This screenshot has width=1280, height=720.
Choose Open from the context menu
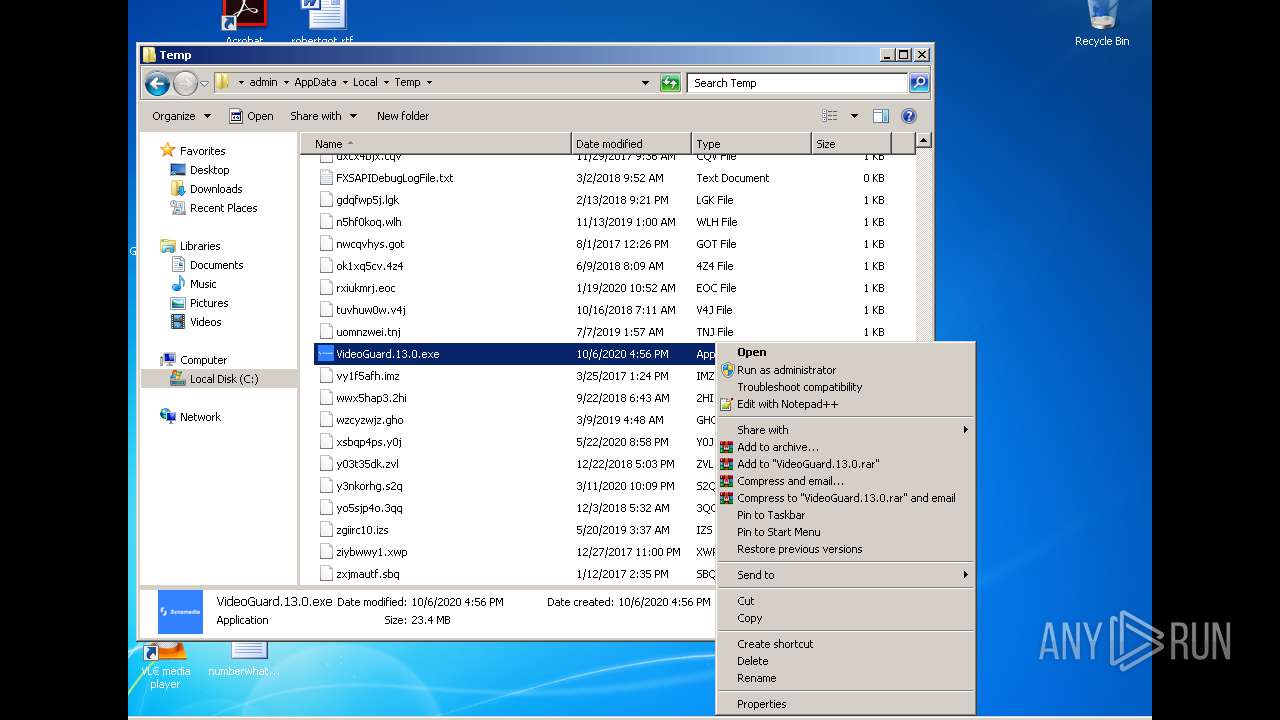point(846,352)
